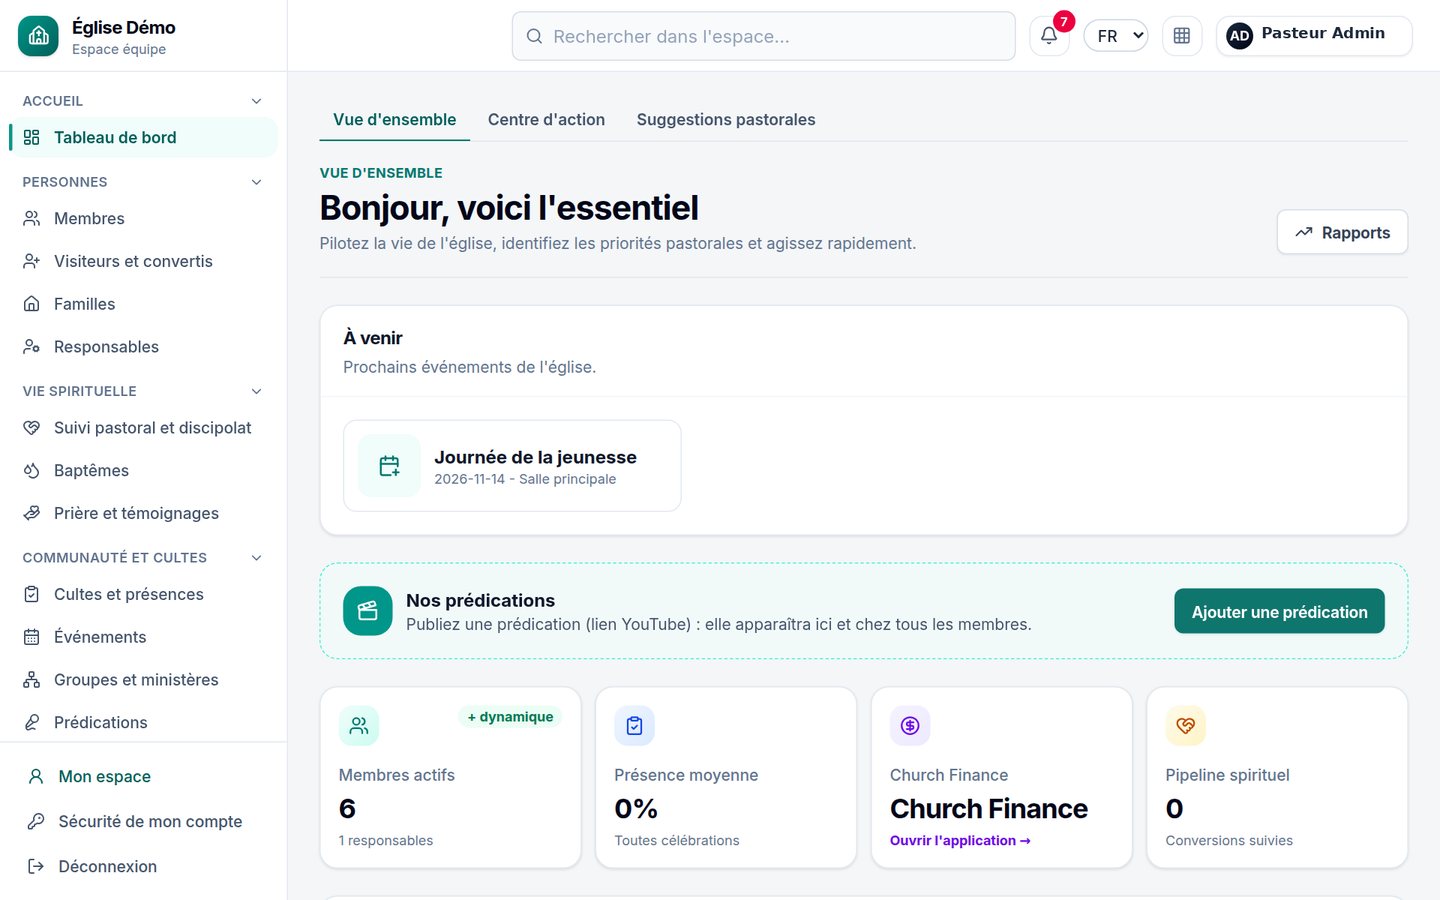The width and height of the screenshot is (1440, 900).
Task: Click the Familles house icon
Action: pyautogui.click(x=32, y=304)
